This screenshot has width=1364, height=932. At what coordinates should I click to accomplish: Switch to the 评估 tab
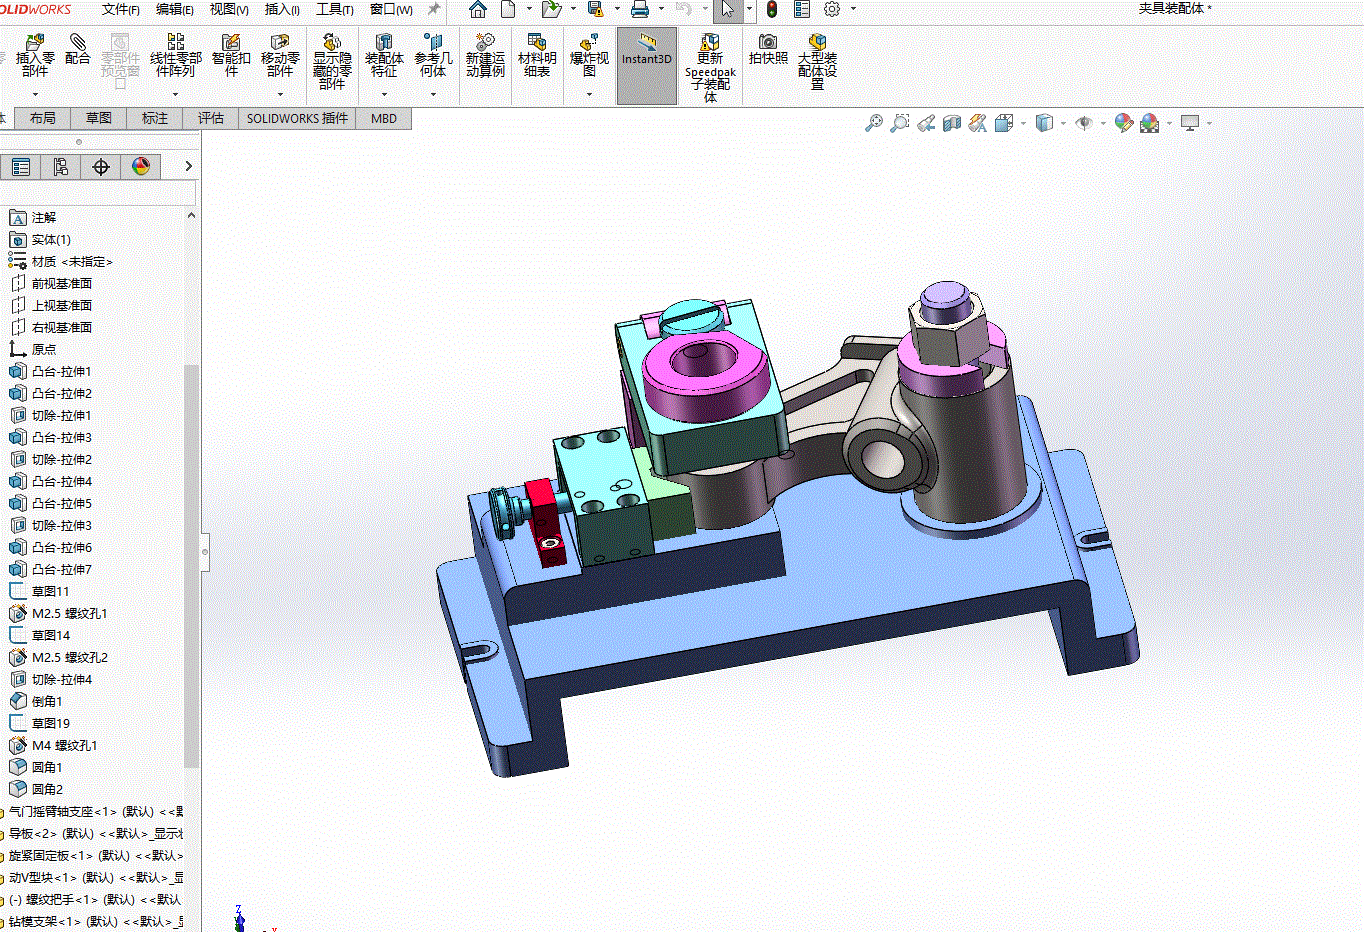(x=211, y=118)
